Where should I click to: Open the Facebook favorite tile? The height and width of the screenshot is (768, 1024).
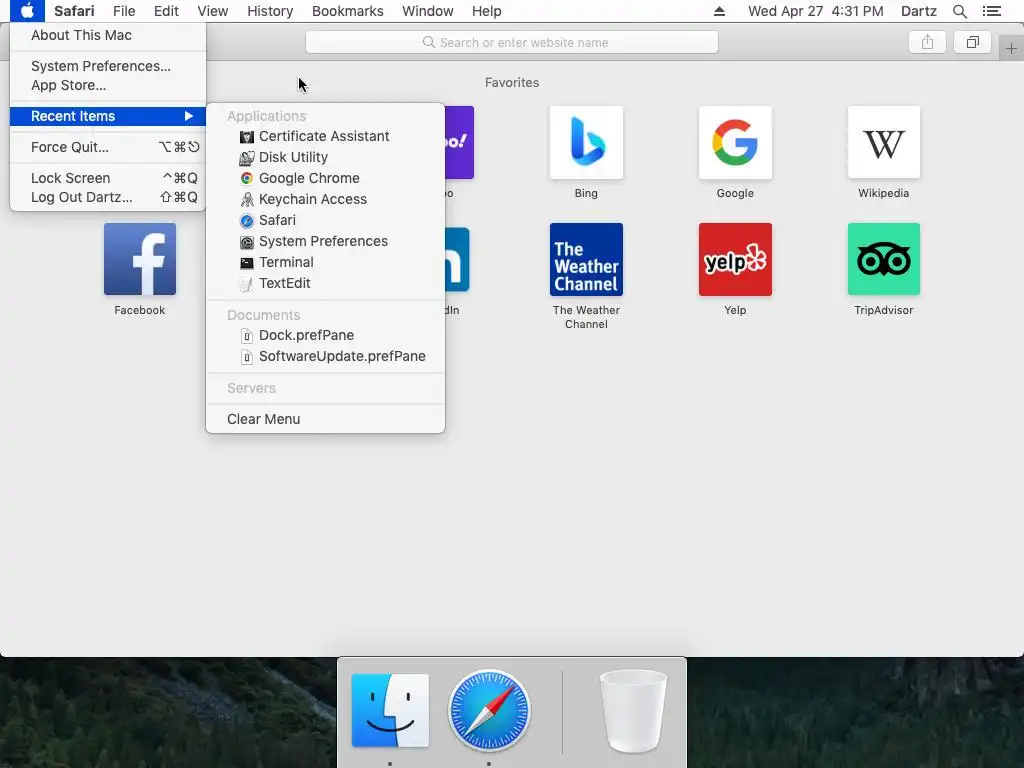140,259
